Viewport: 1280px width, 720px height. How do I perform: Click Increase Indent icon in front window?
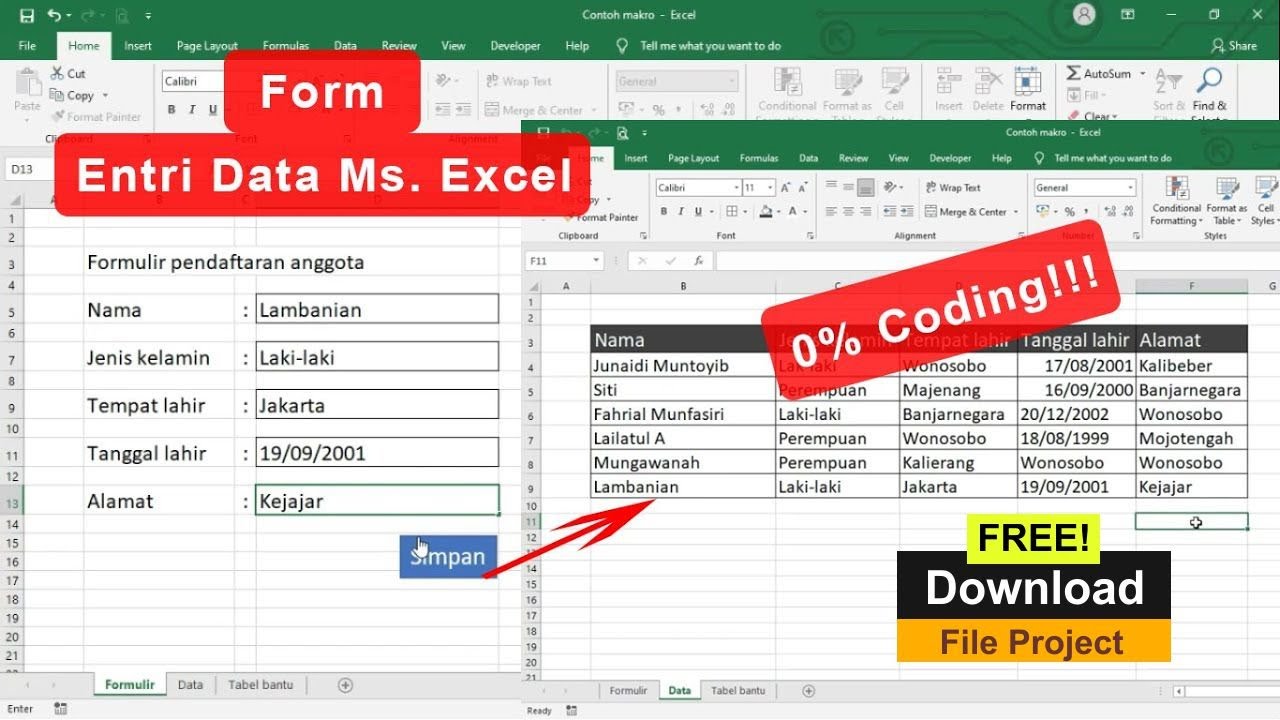click(x=905, y=212)
